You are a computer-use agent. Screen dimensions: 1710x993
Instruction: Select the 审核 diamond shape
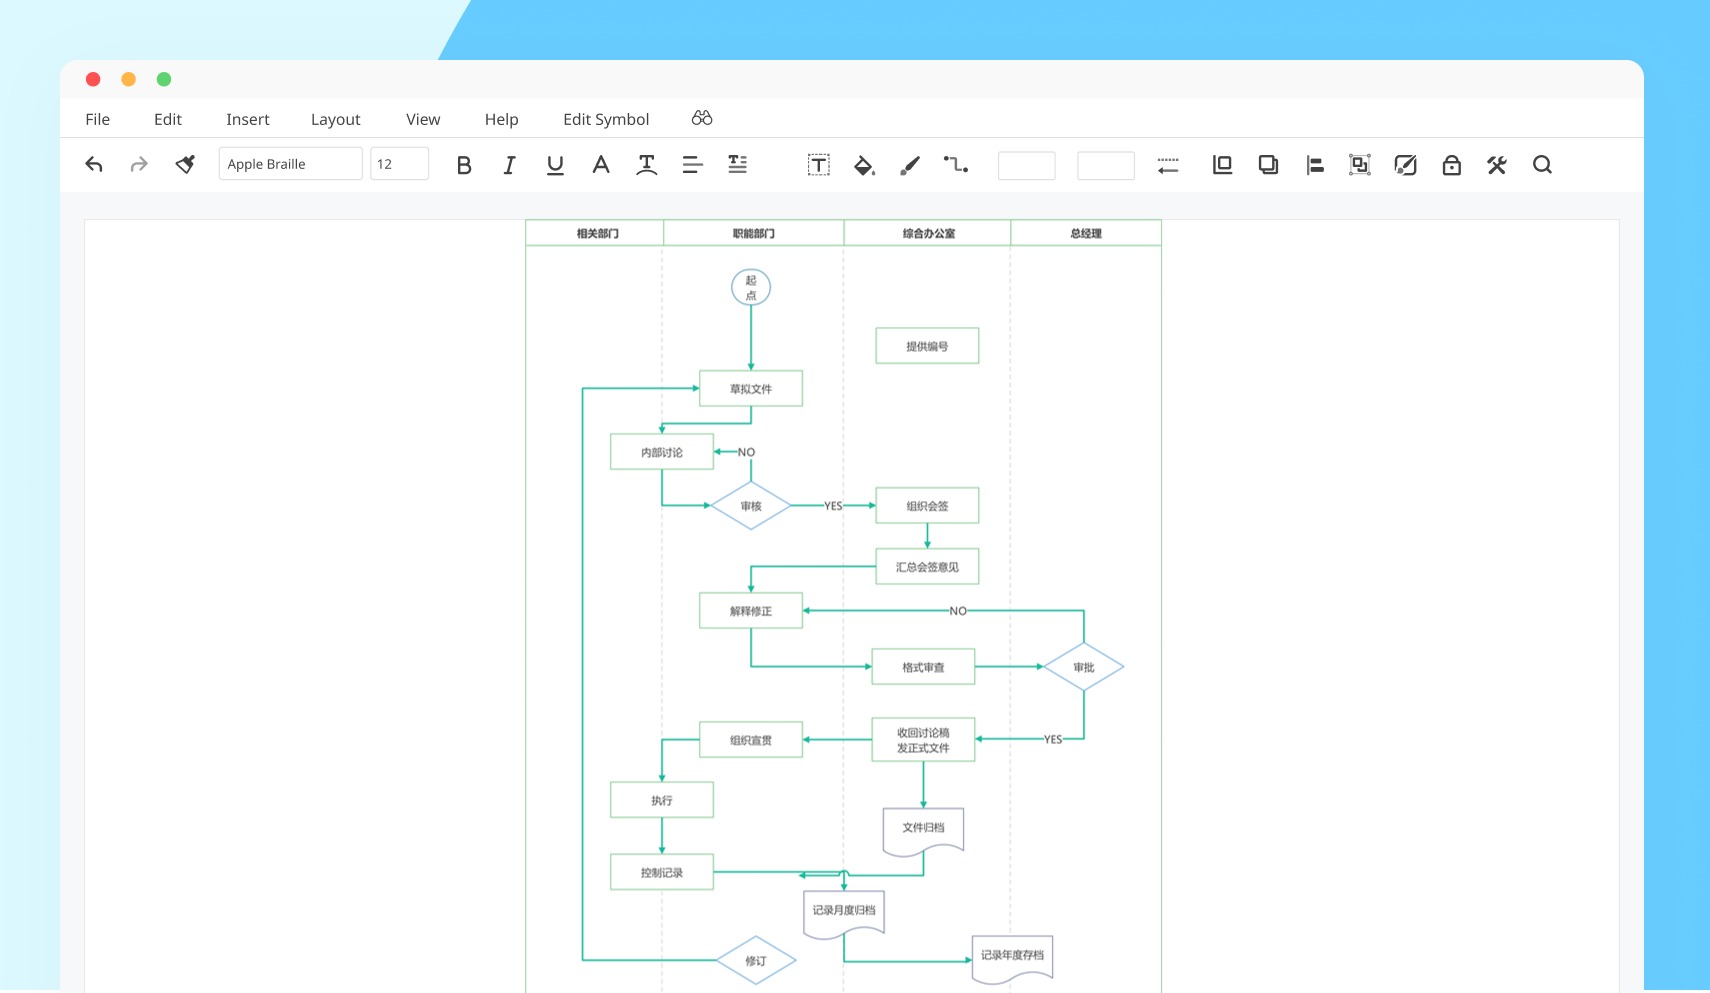(751, 506)
